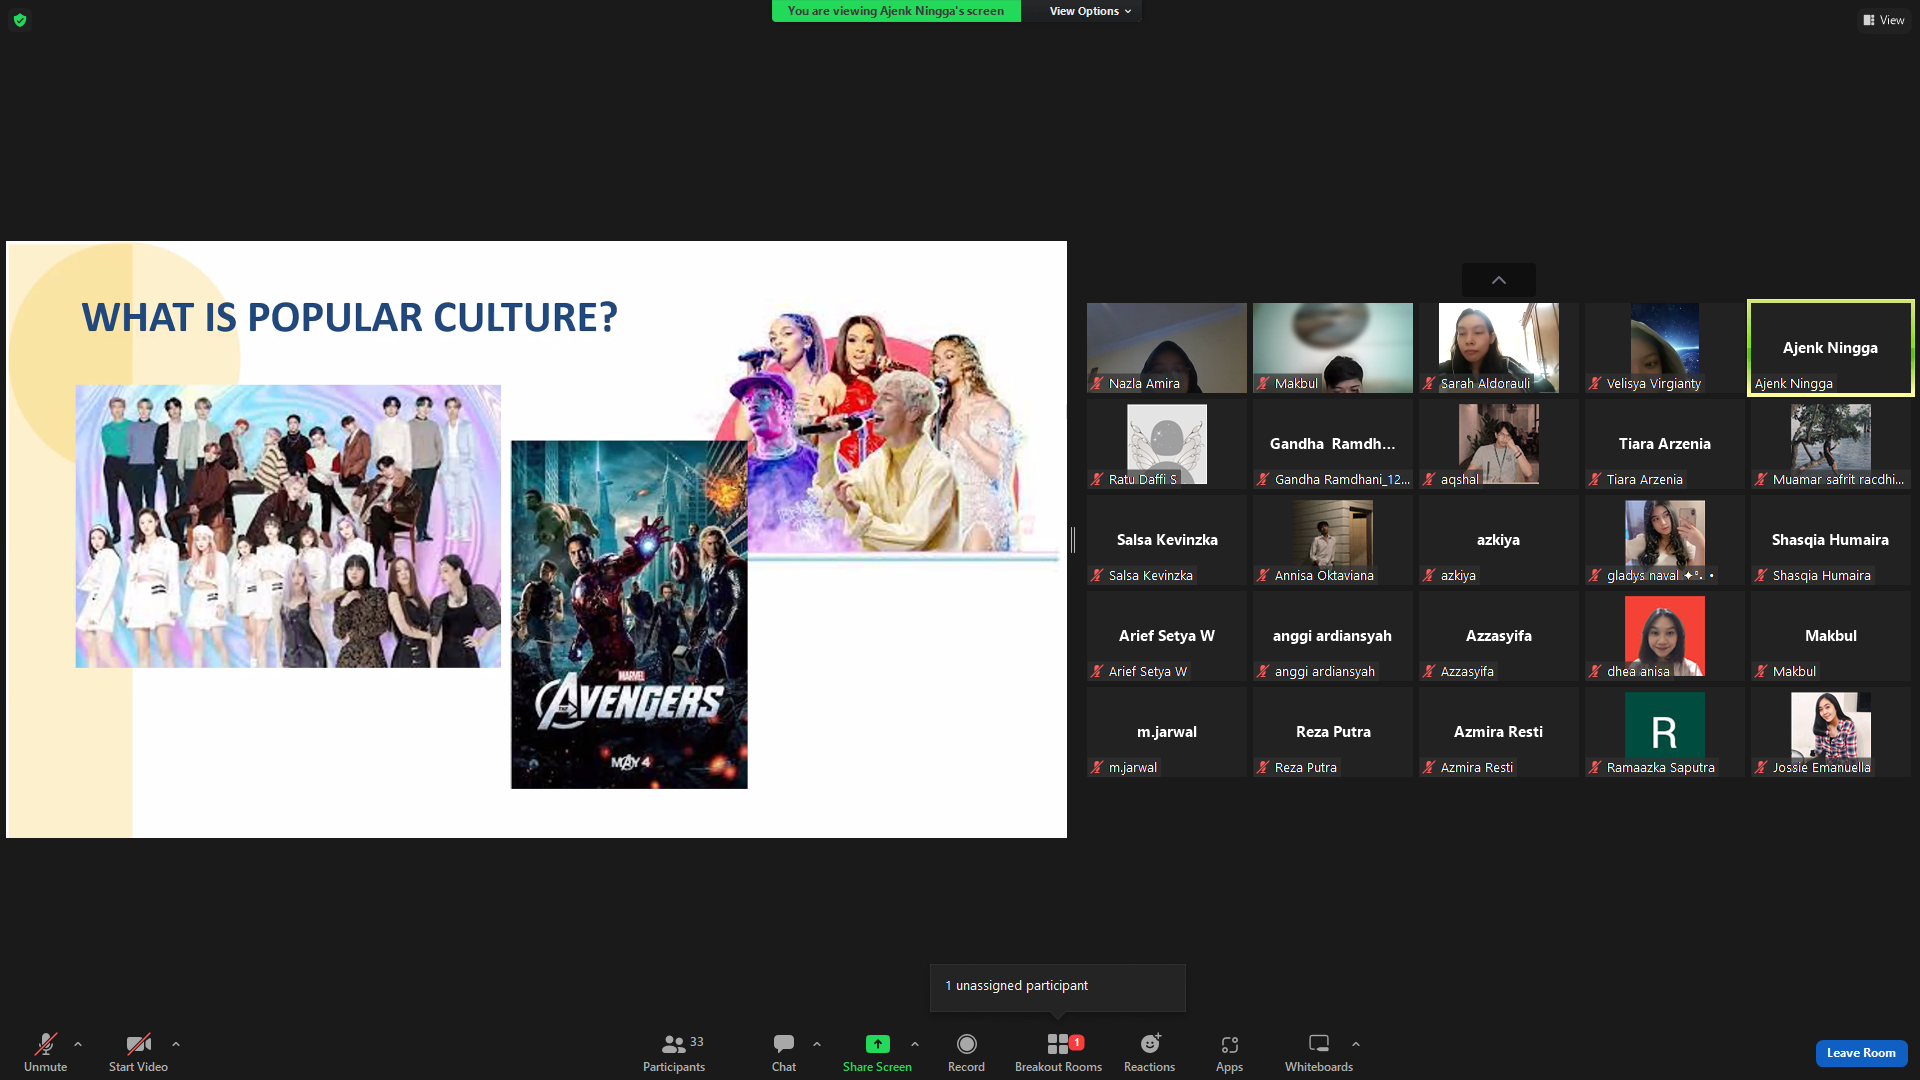Click the Avengers poster in shared slide
Screen dimensions: 1920x1080
click(x=629, y=615)
